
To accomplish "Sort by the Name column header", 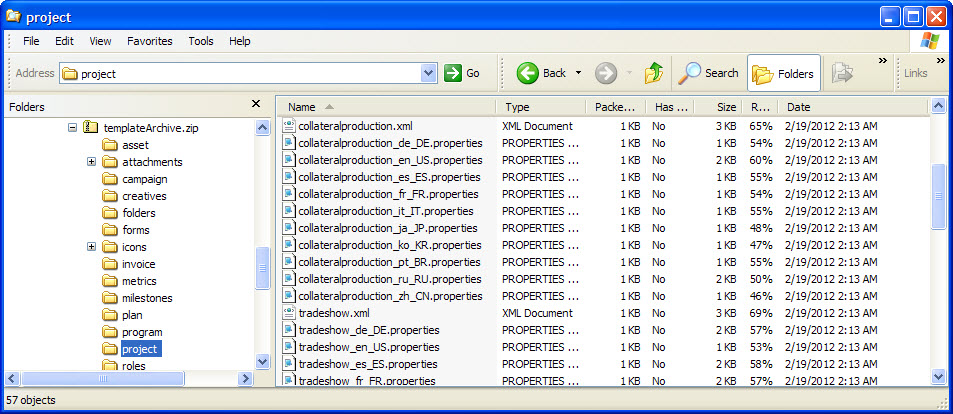I will [388, 107].
